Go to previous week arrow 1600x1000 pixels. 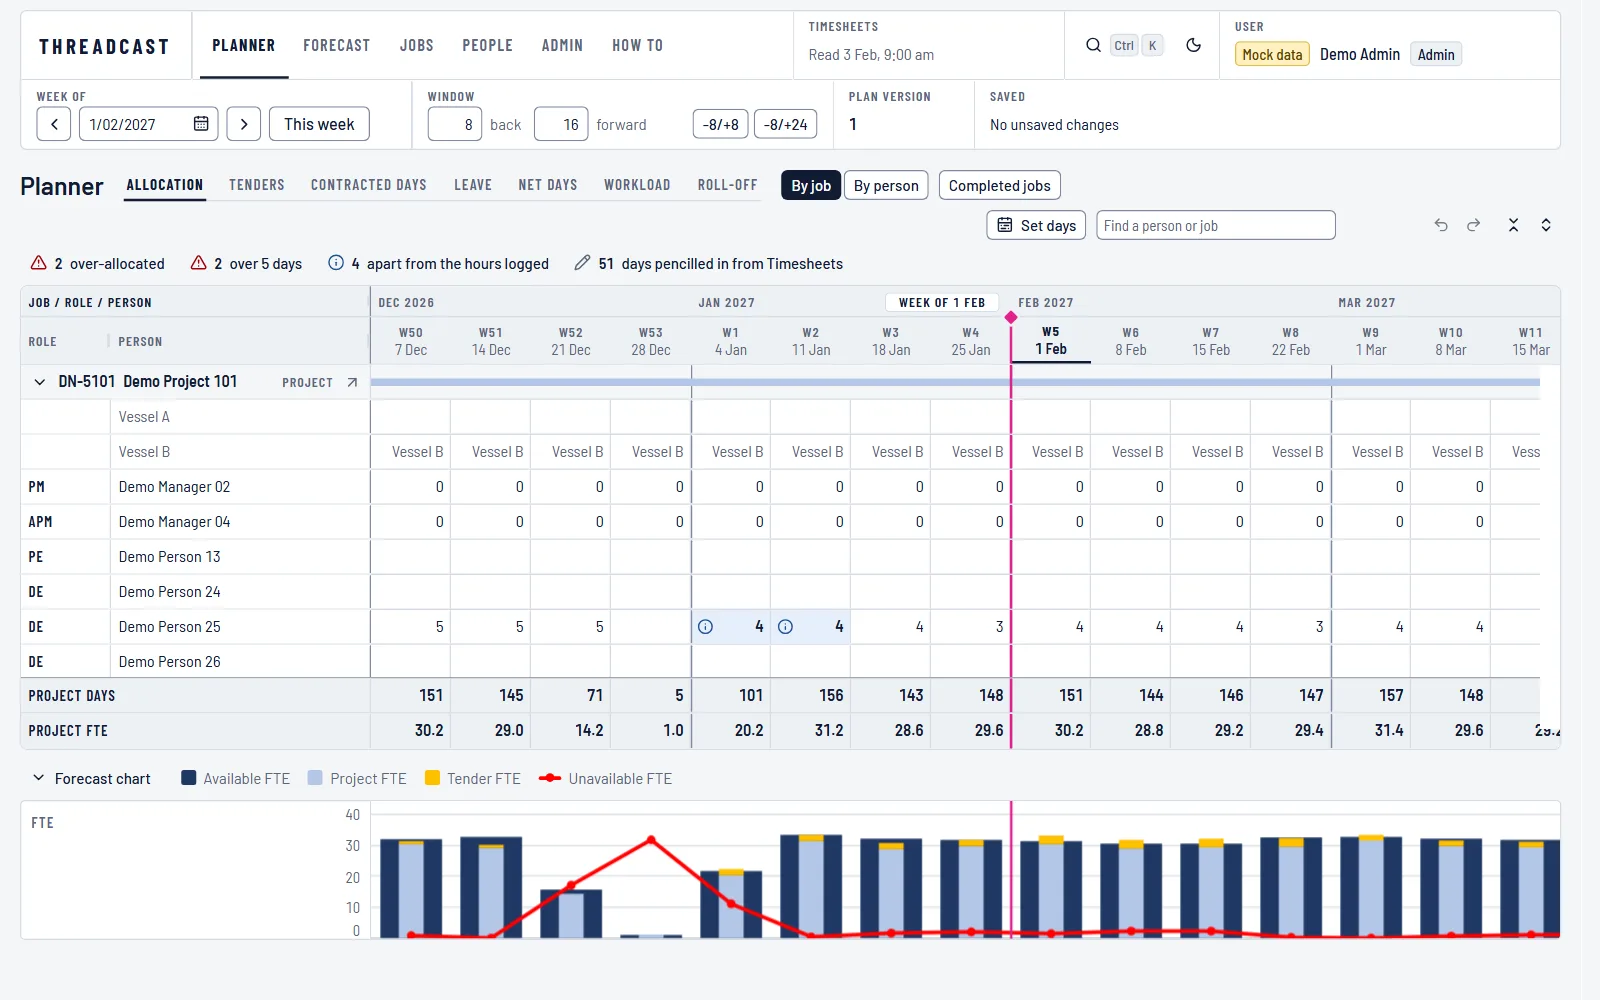tap(54, 124)
